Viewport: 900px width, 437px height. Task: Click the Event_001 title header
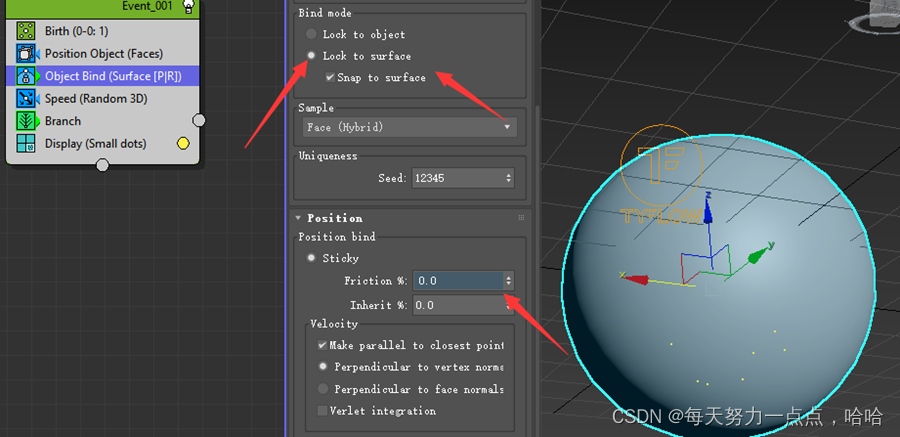click(103, 7)
